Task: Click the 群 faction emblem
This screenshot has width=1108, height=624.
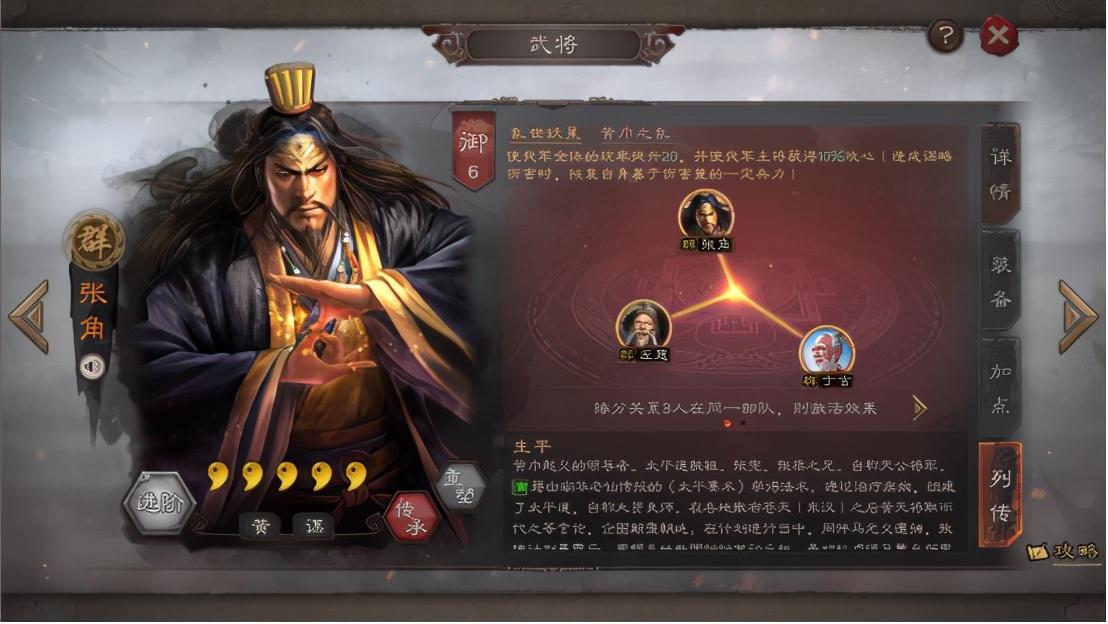Action: (x=94, y=240)
